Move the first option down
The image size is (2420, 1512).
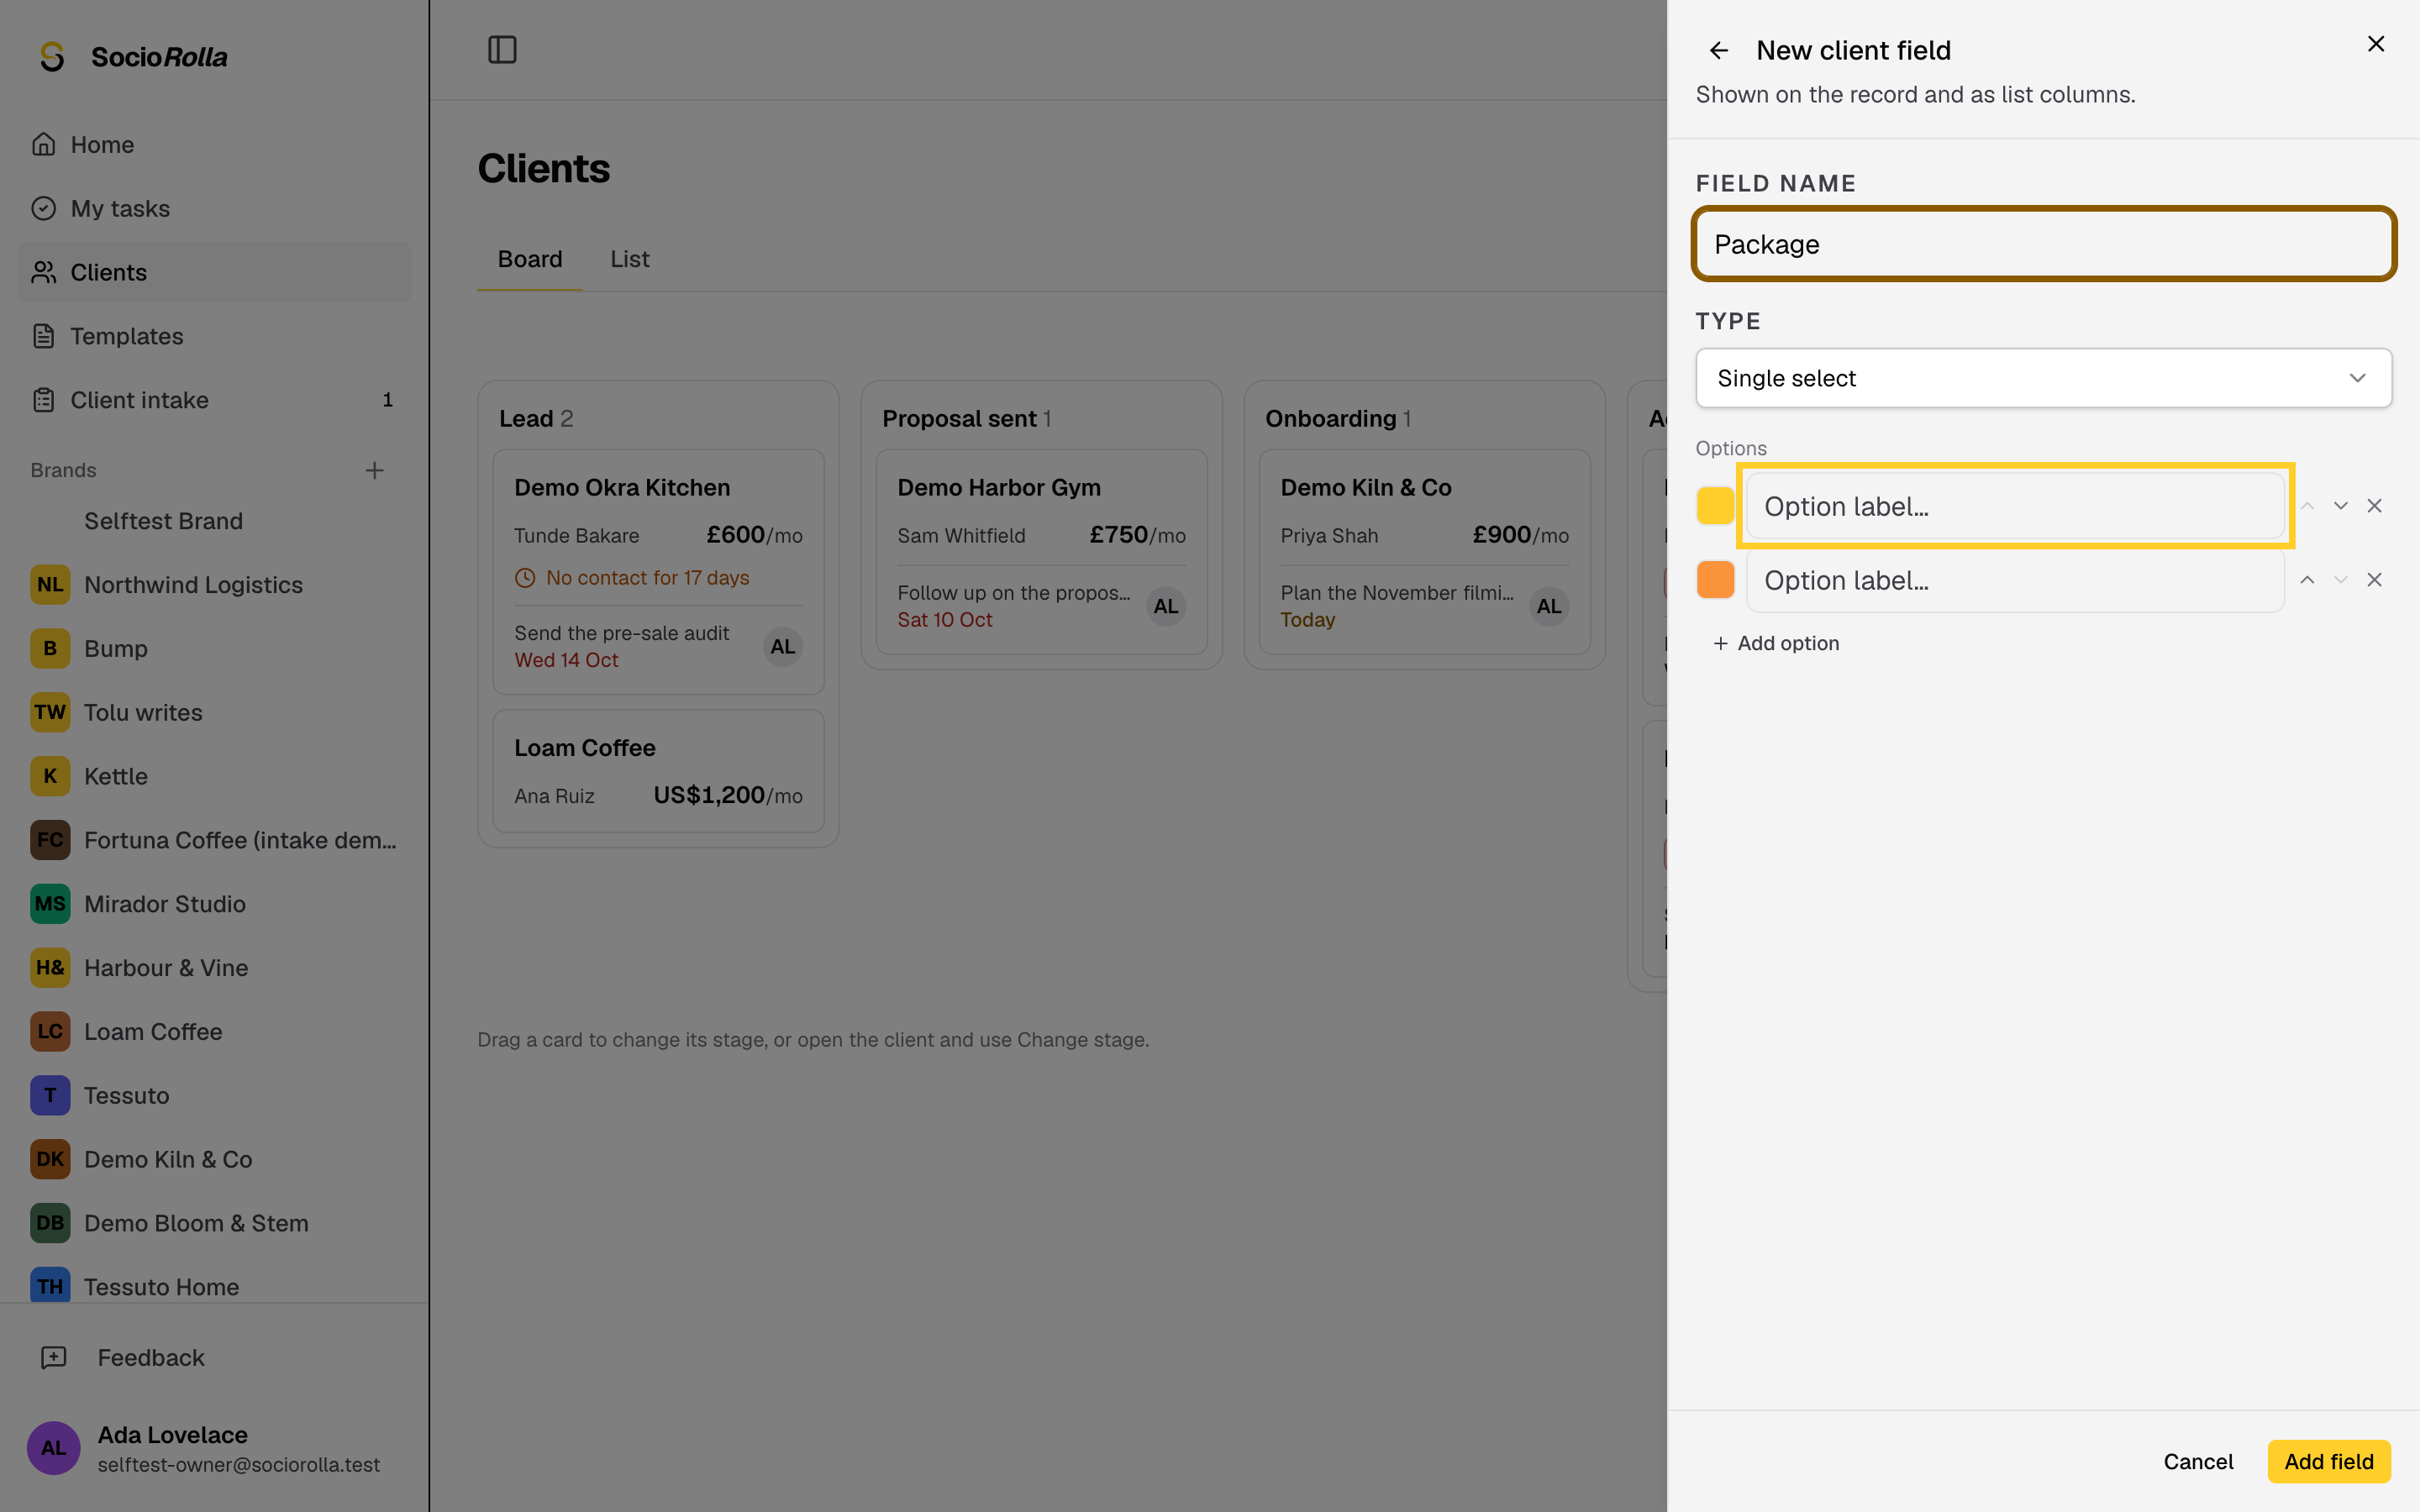tap(2340, 506)
